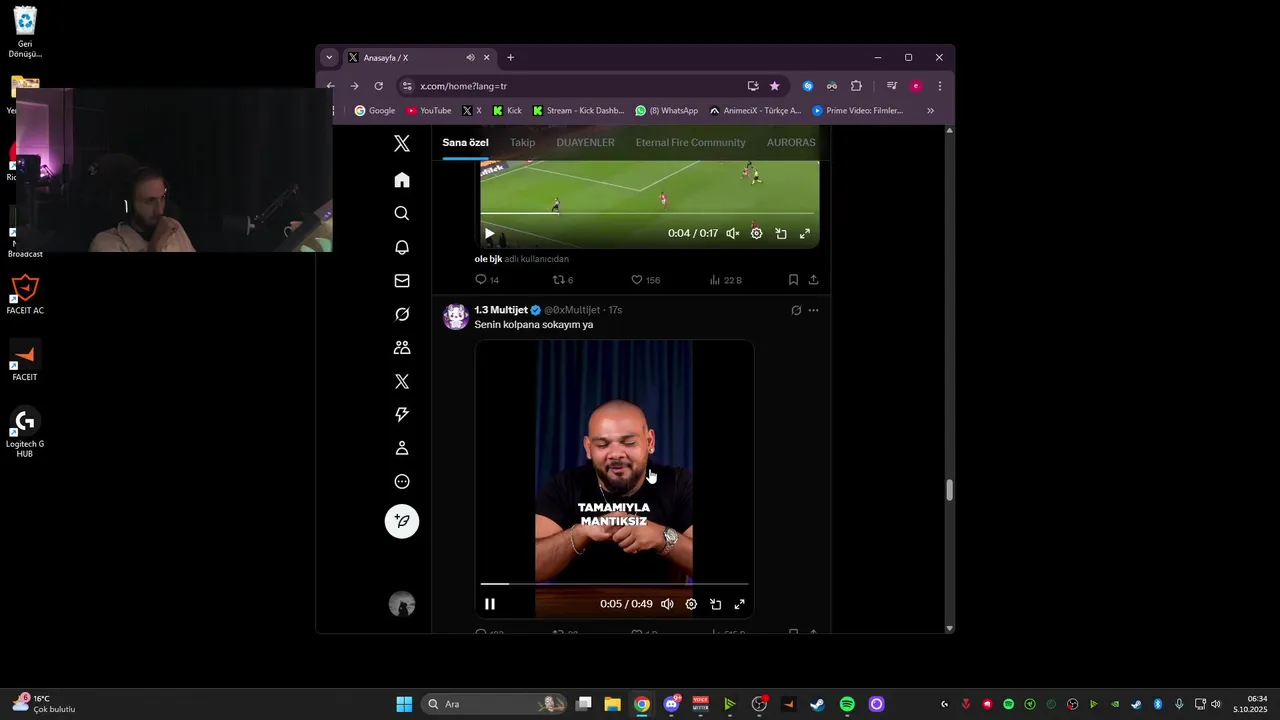Image resolution: width=1280 pixels, height=720 pixels.
Task: Open Spotify from the Windows taskbar
Action: point(847,704)
